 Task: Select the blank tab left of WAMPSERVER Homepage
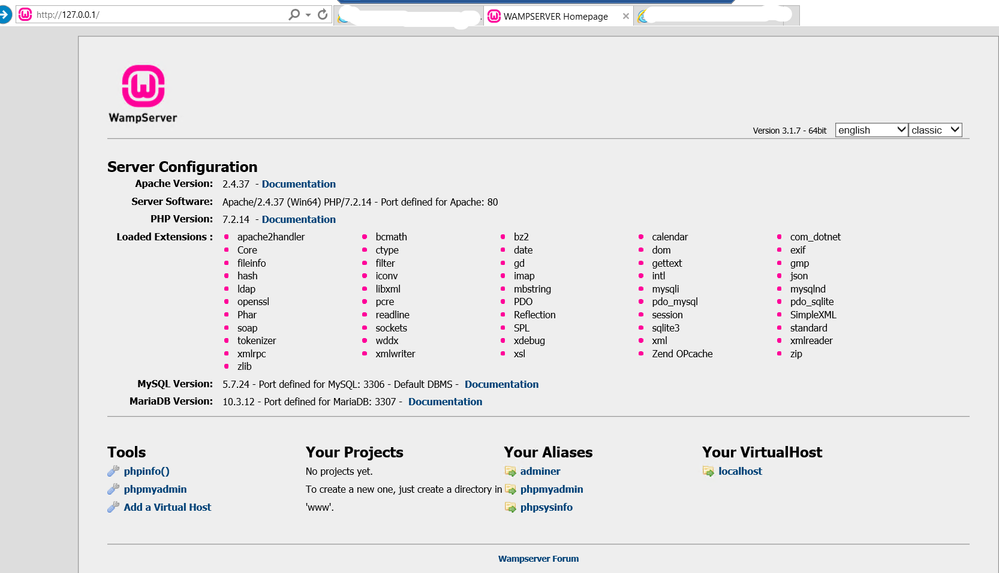[408, 17]
